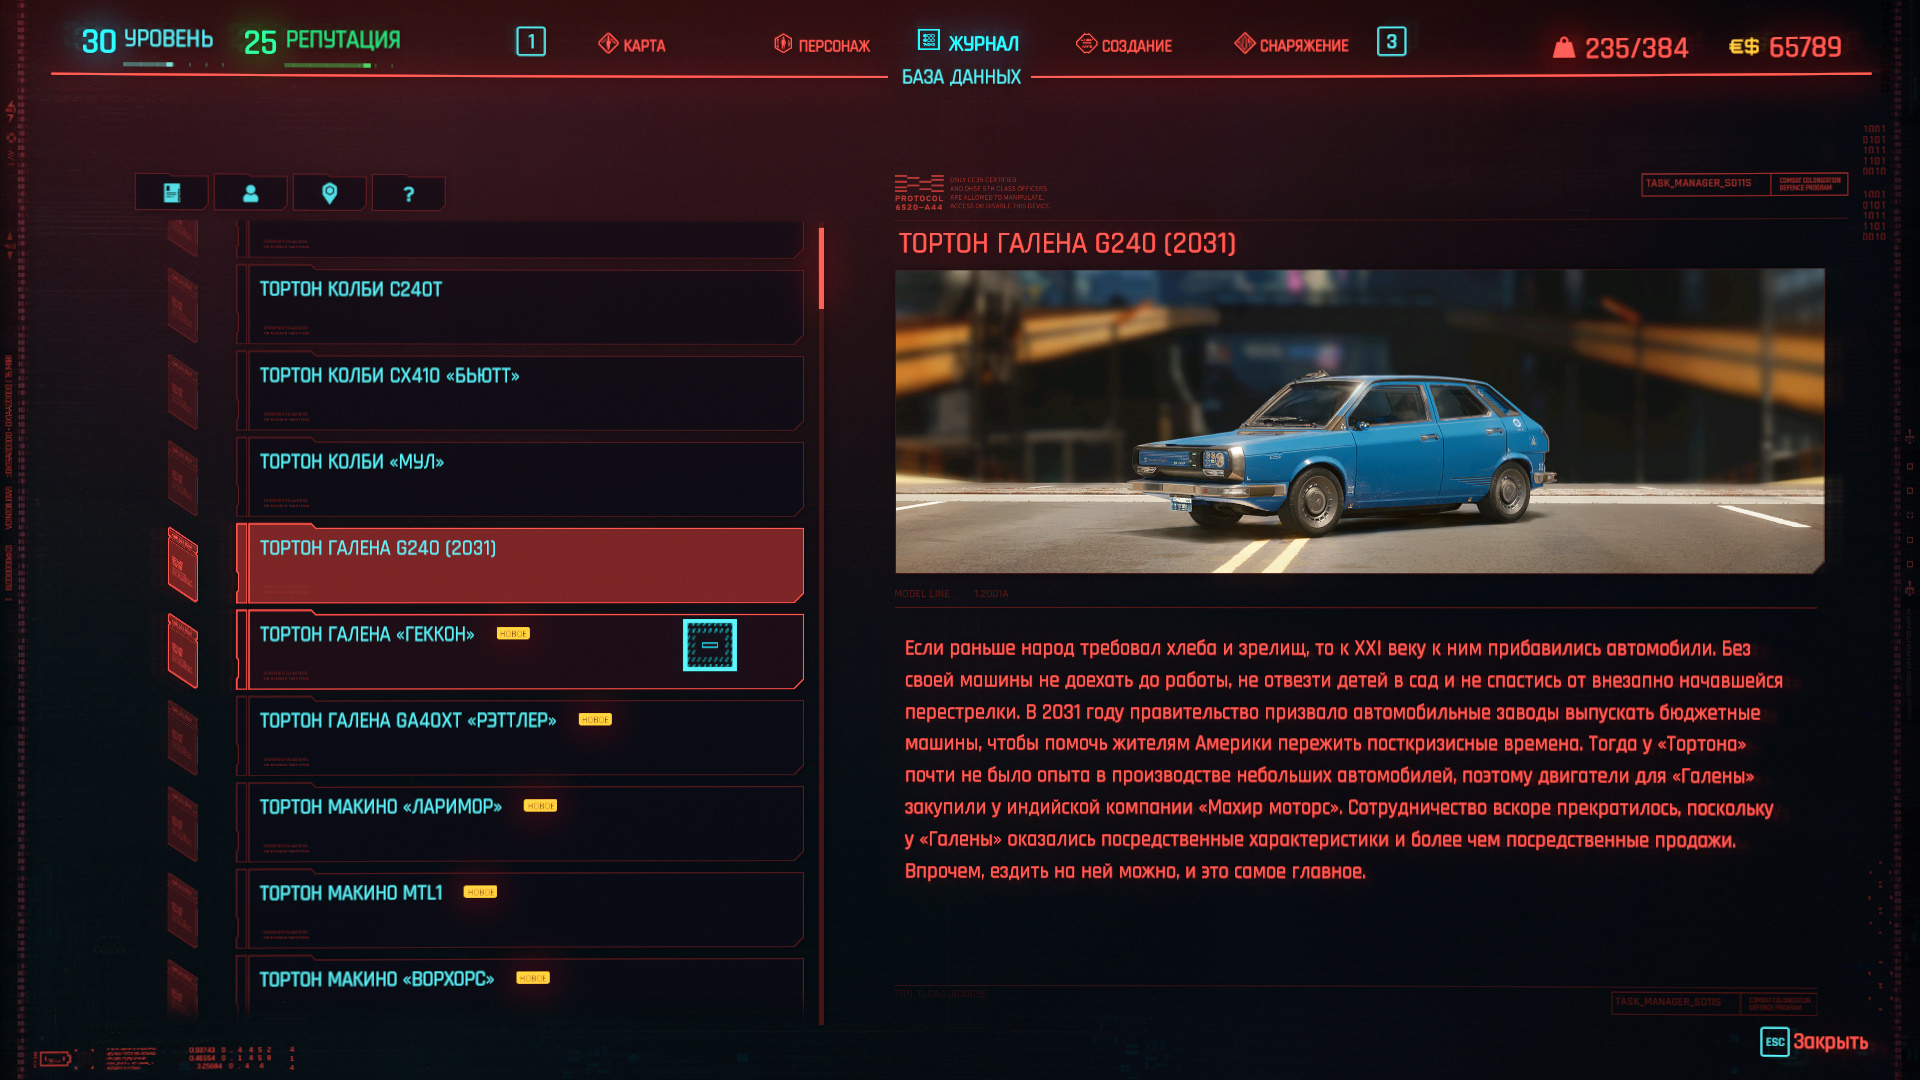
Task: Click the НОВОЕ badge on «Ворхорс»
Action: [533, 978]
